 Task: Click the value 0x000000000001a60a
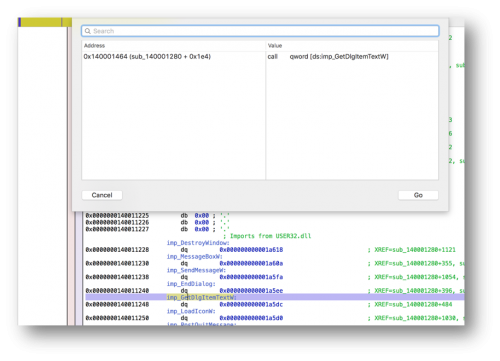tap(251, 263)
